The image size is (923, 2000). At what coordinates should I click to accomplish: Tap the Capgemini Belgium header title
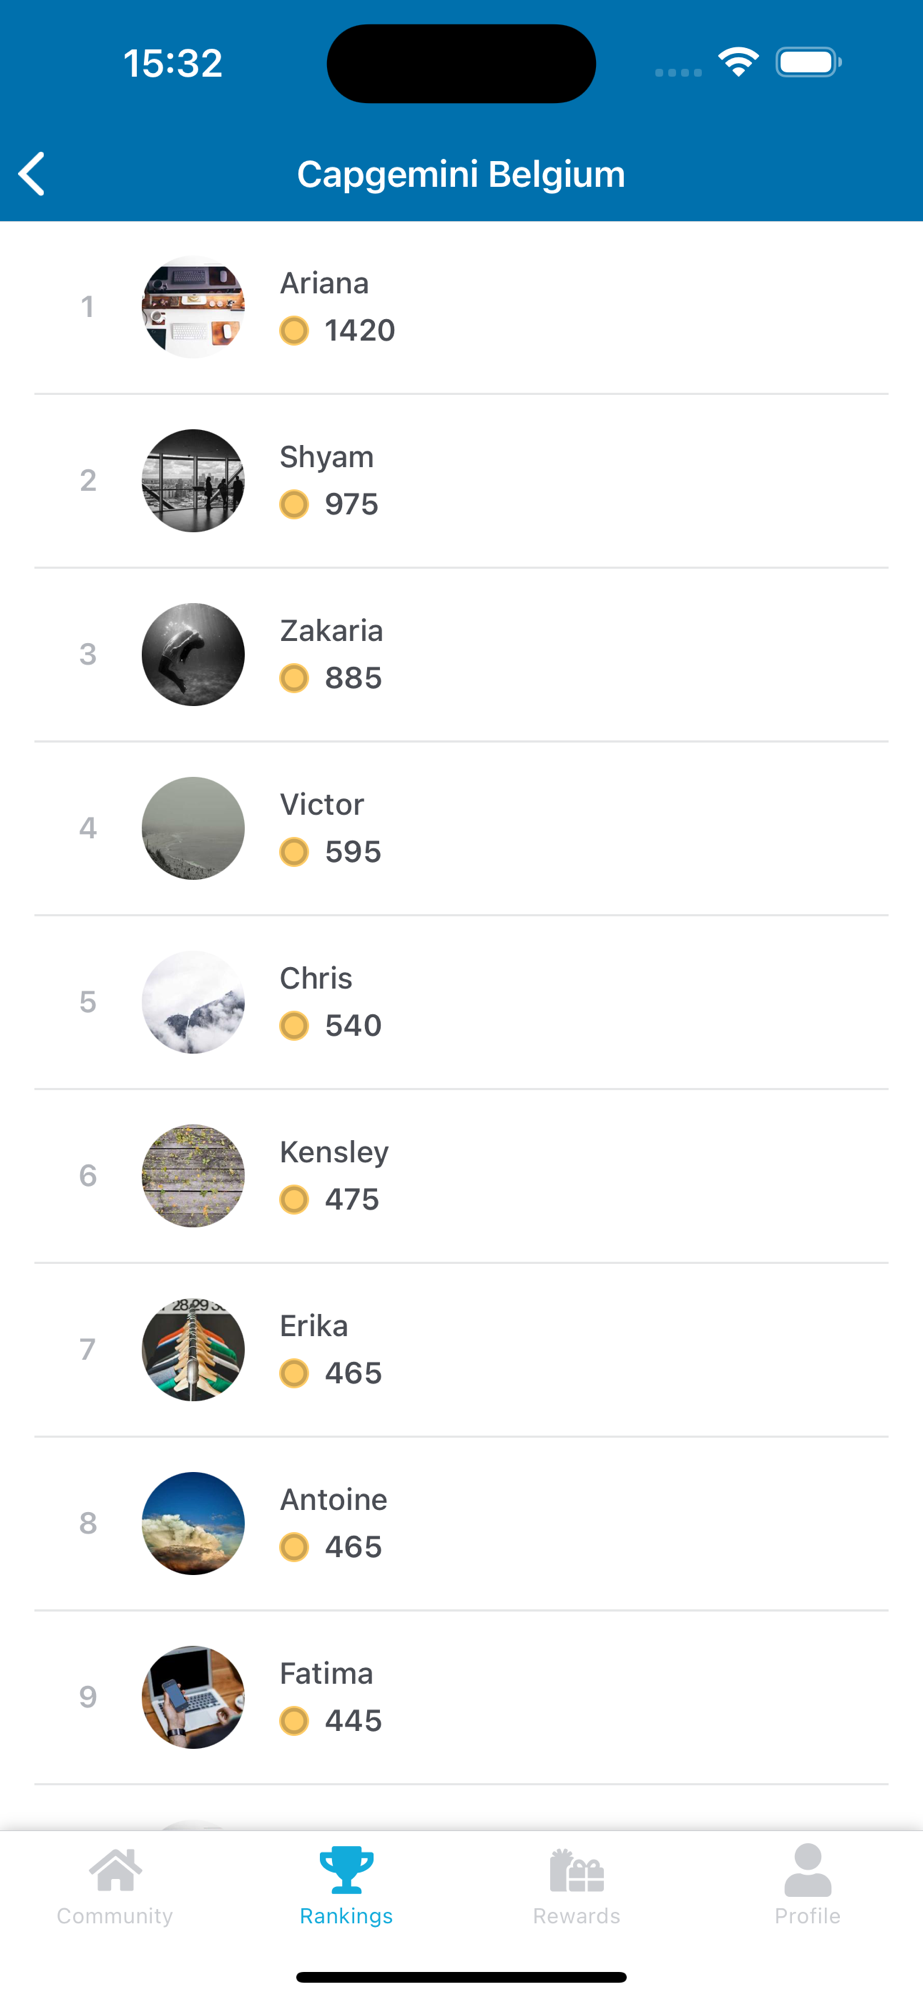tap(461, 174)
